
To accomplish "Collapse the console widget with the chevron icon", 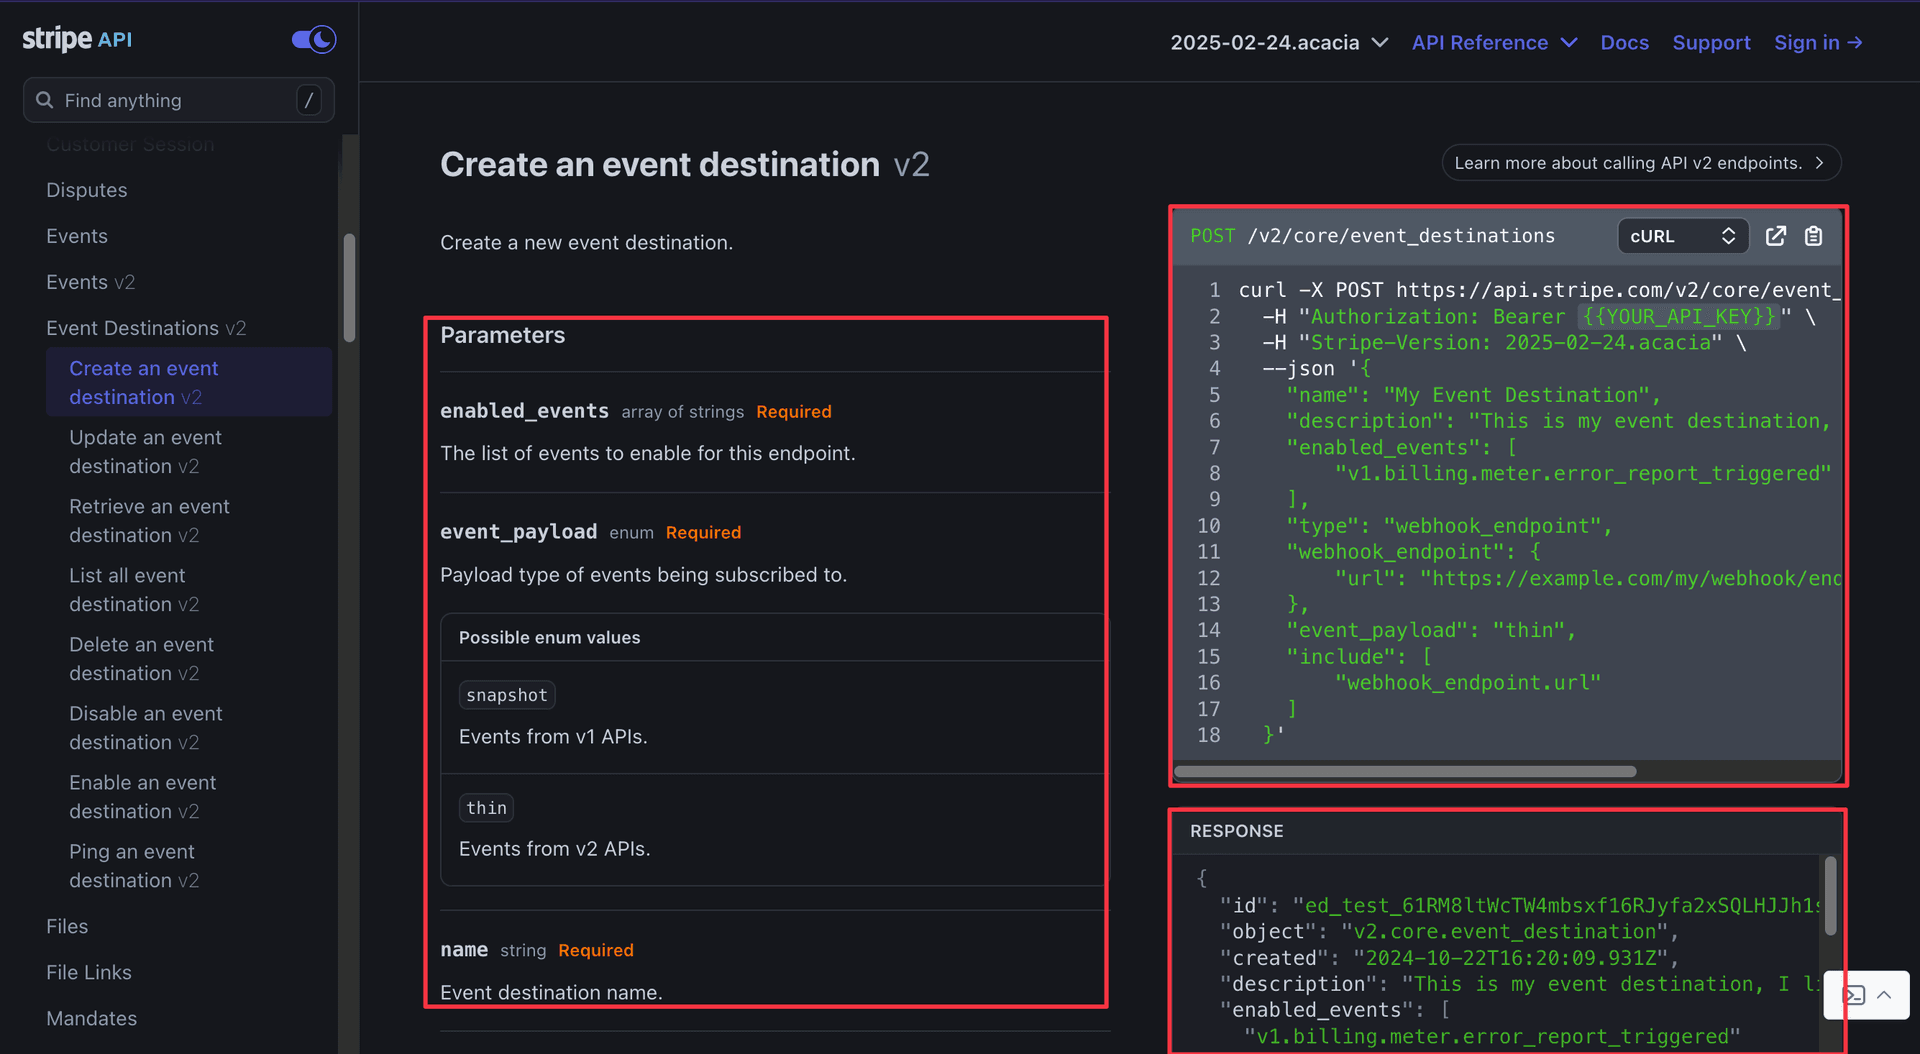I will click(x=1885, y=995).
